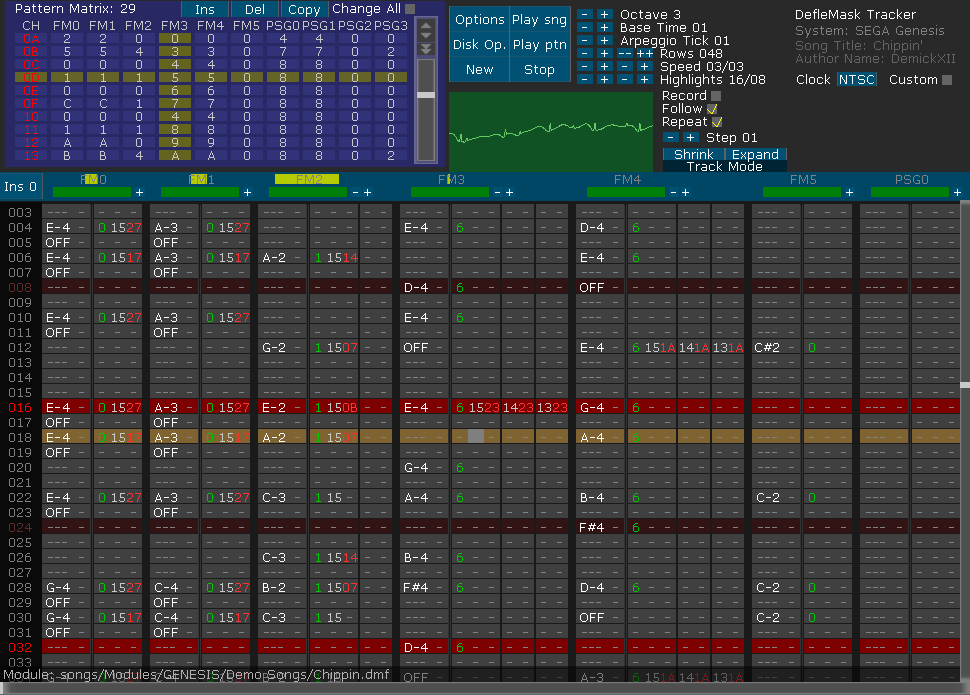The height and width of the screenshot is (695, 970).
Task: Click the E-2 note on row 016
Action: coord(274,407)
